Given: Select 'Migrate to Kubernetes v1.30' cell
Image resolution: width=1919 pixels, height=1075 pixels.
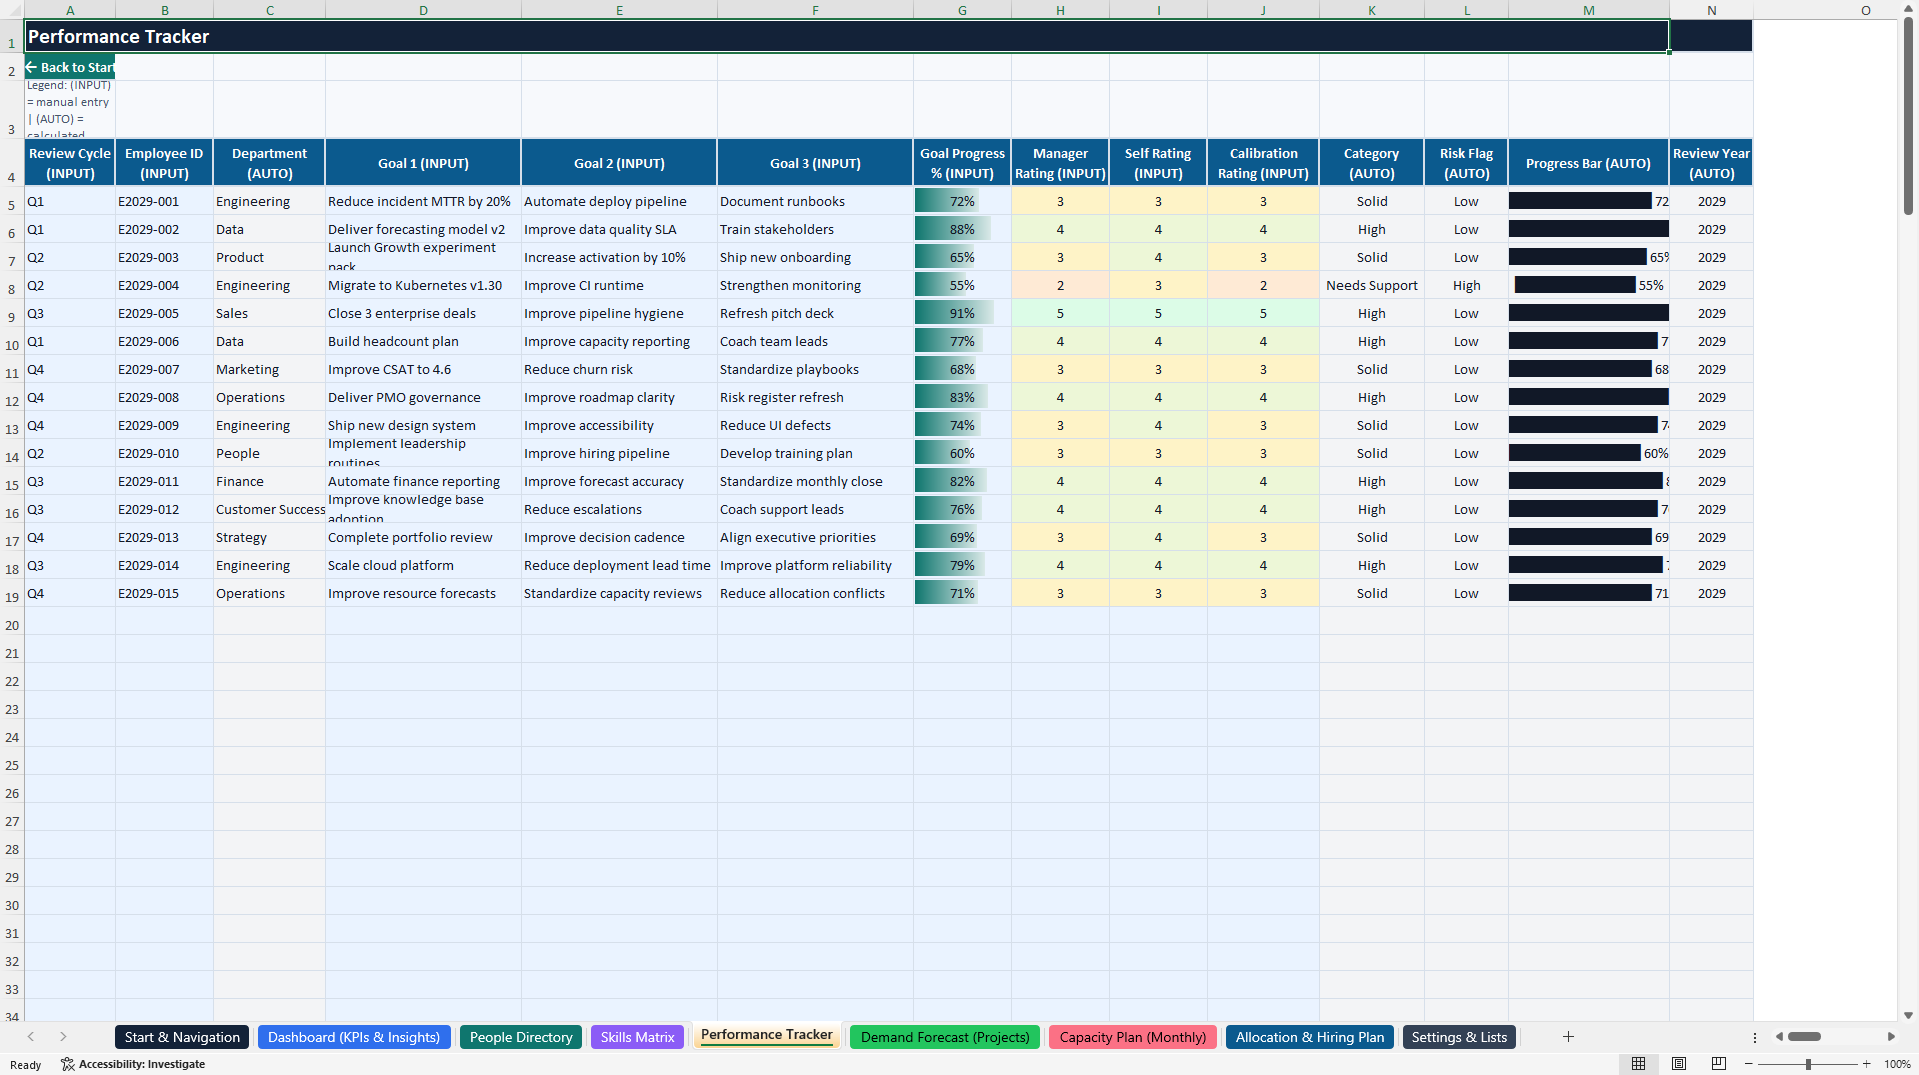Looking at the screenshot, I should (423, 285).
